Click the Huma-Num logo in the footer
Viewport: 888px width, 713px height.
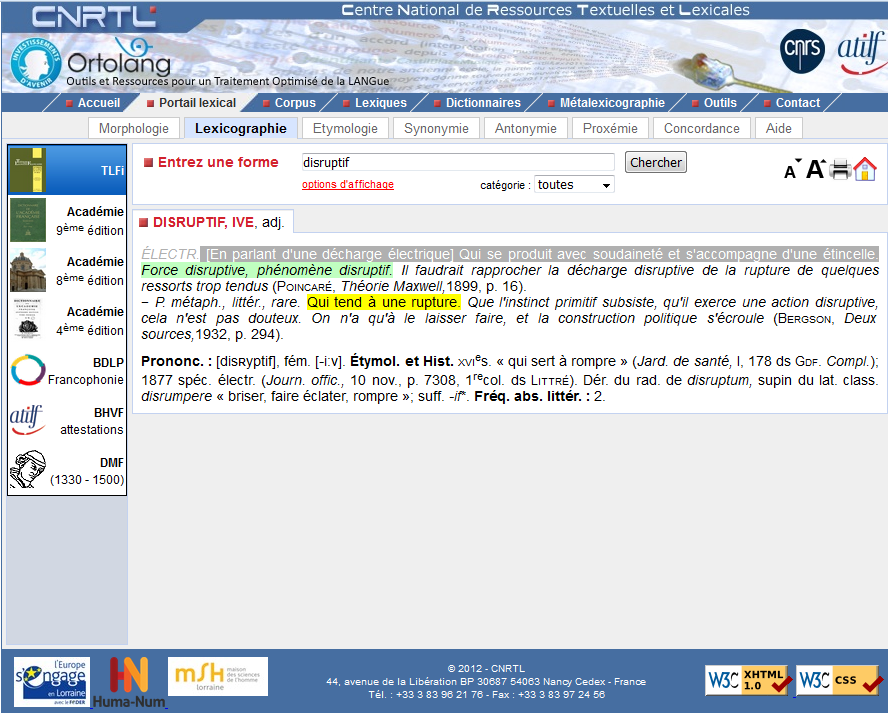[129, 682]
